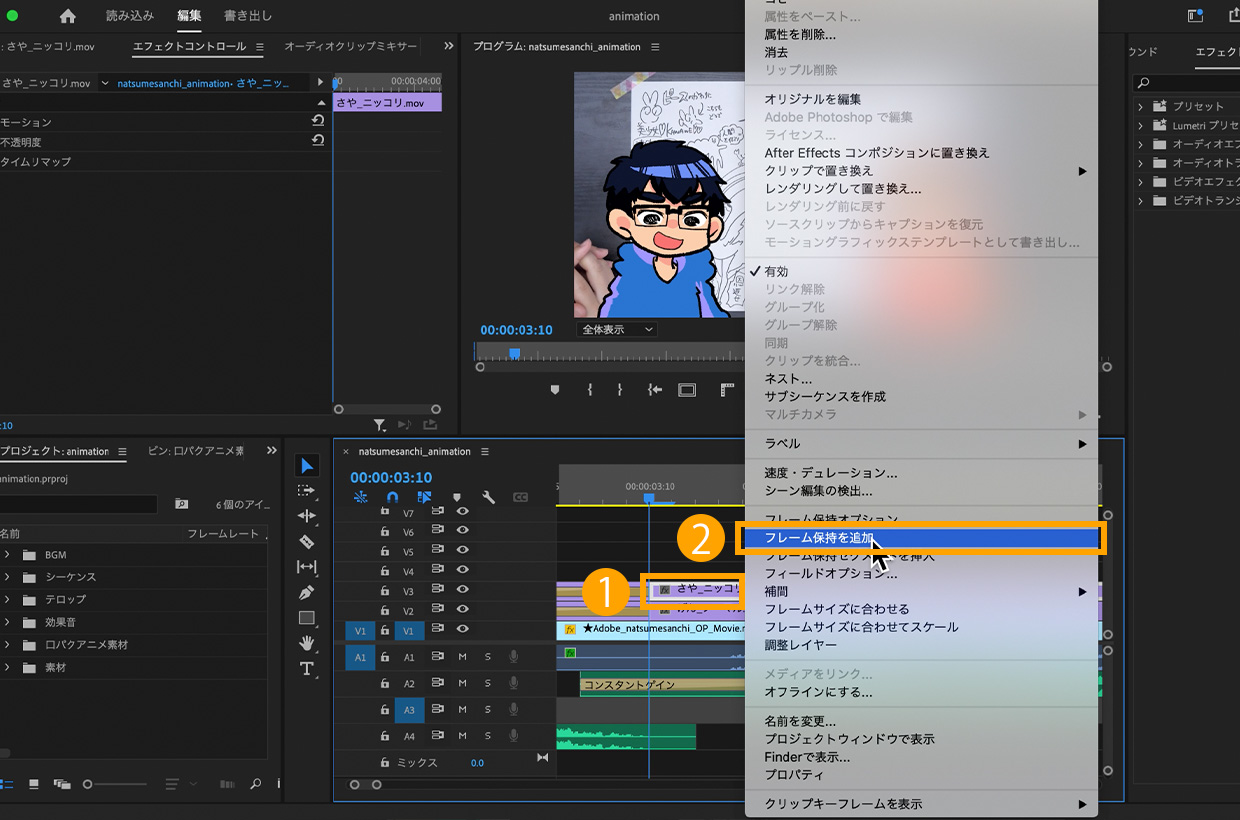Add a marker in the timeline header

click(457, 497)
